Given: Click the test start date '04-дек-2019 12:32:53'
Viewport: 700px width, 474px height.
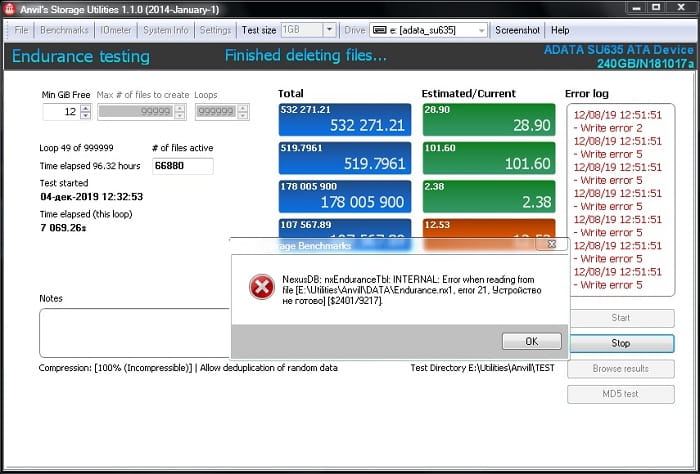Looking at the screenshot, I should [92, 197].
